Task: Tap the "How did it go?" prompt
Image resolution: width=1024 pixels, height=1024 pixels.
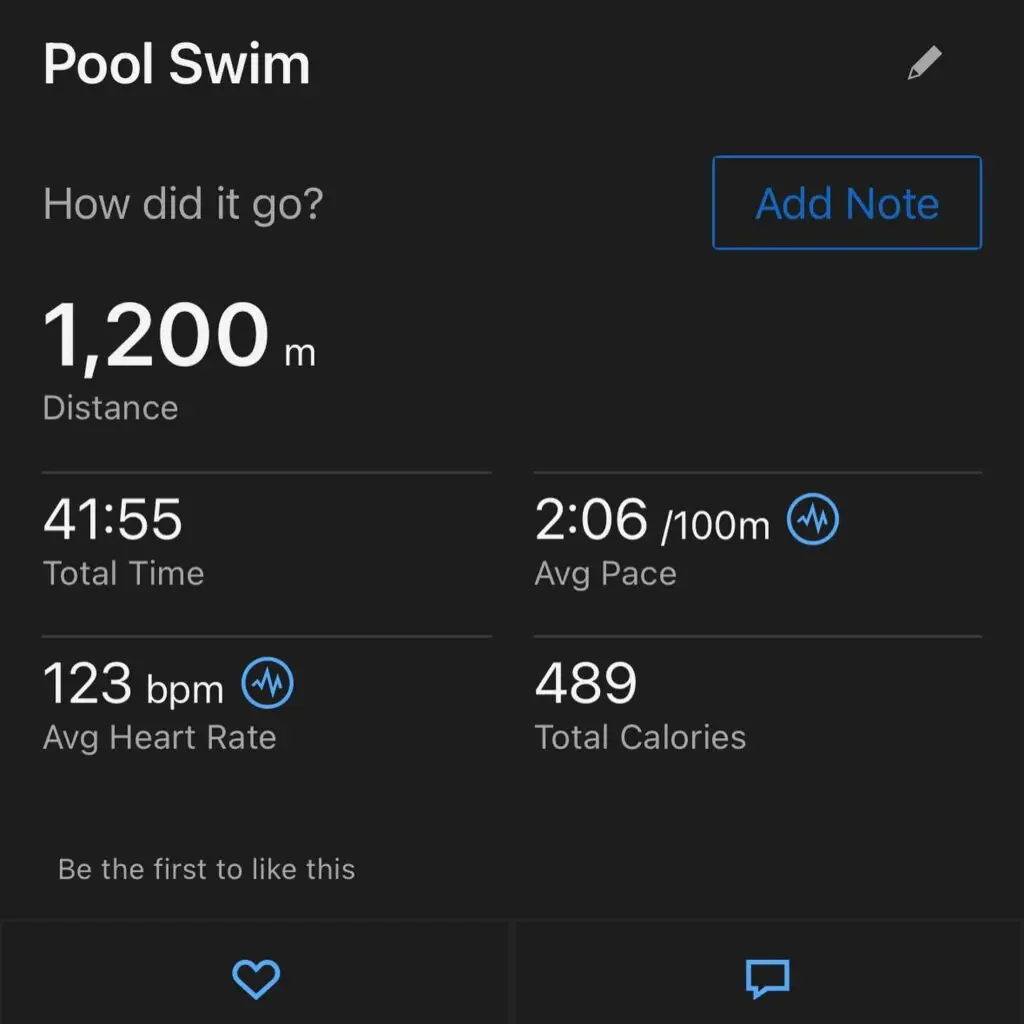Action: 183,204
